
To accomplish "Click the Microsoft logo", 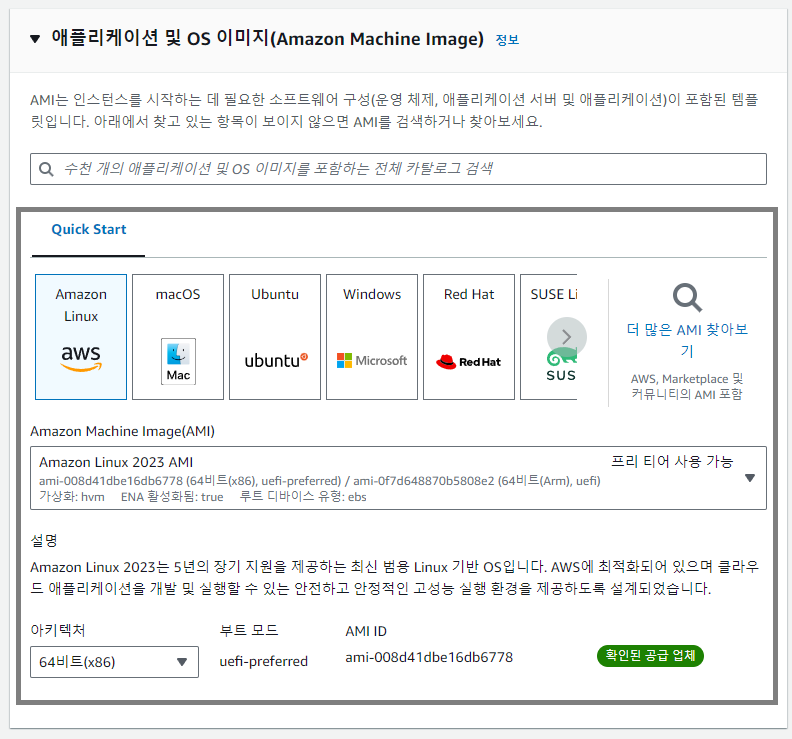I will (372, 361).
